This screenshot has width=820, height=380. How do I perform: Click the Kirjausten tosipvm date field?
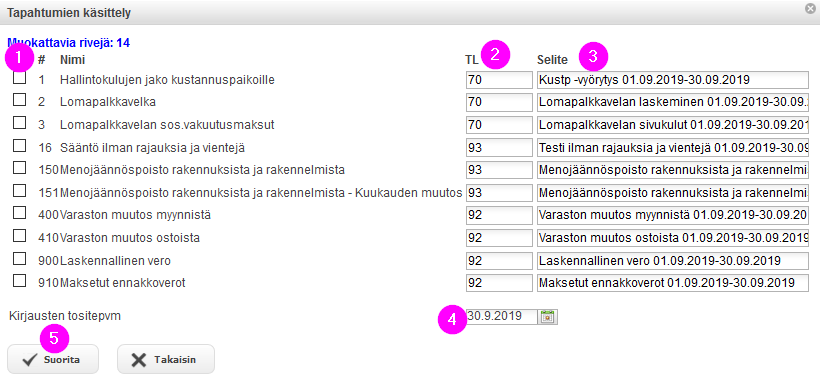(502, 316)
